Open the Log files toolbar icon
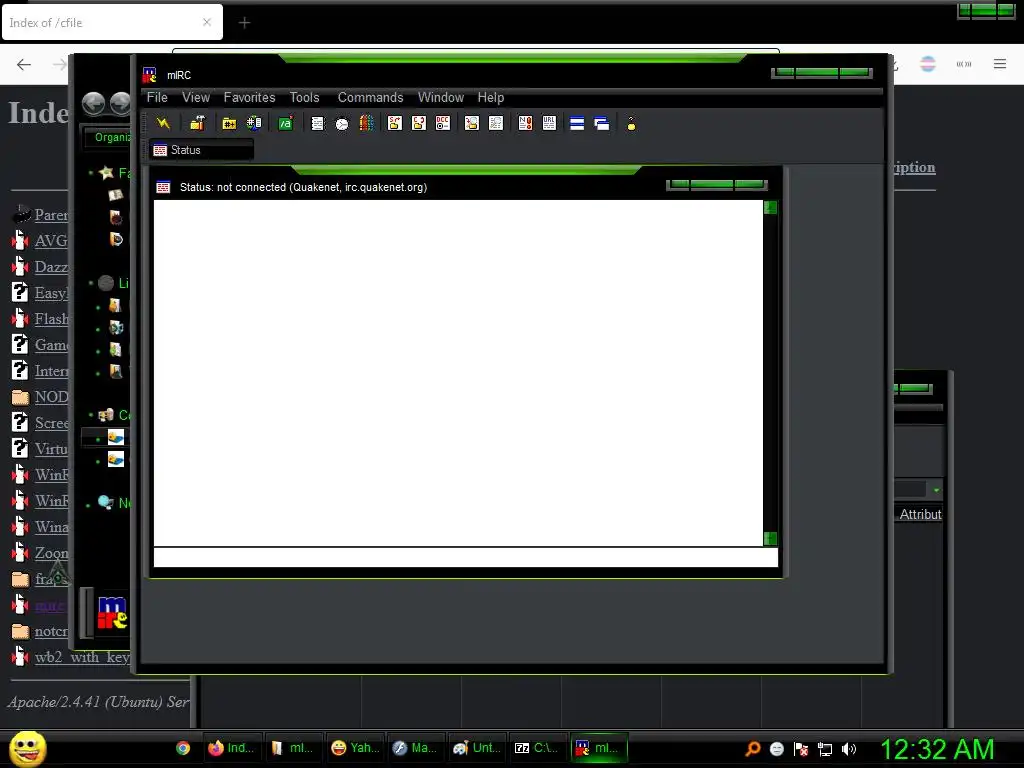Image resolution: width=1024 pixels, height=768 pixels. pyautogui.click(x=496, y=123)
